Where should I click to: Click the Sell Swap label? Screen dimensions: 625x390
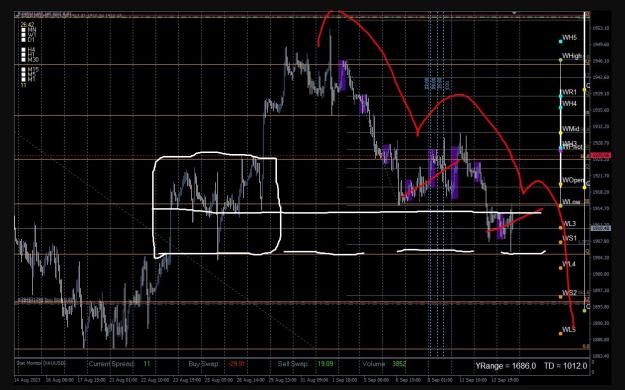coord(293,364)
